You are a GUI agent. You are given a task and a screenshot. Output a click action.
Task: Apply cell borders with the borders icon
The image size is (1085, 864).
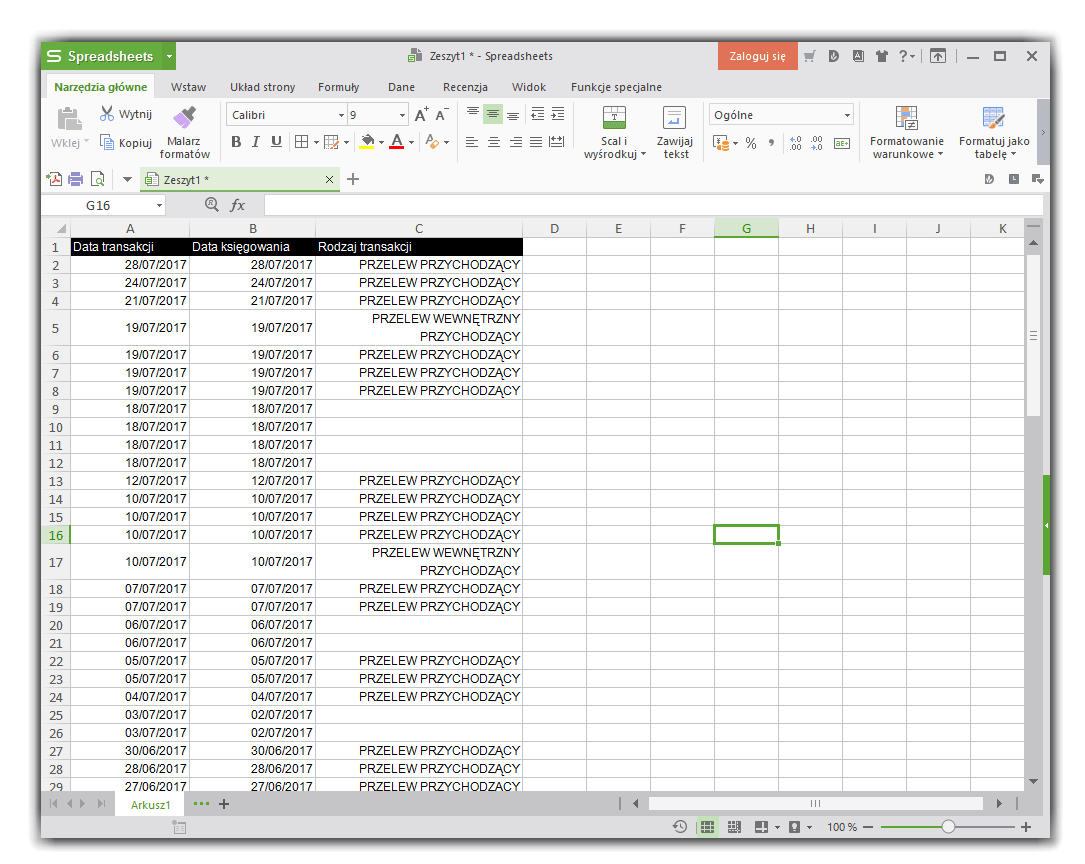pos(301,142)
